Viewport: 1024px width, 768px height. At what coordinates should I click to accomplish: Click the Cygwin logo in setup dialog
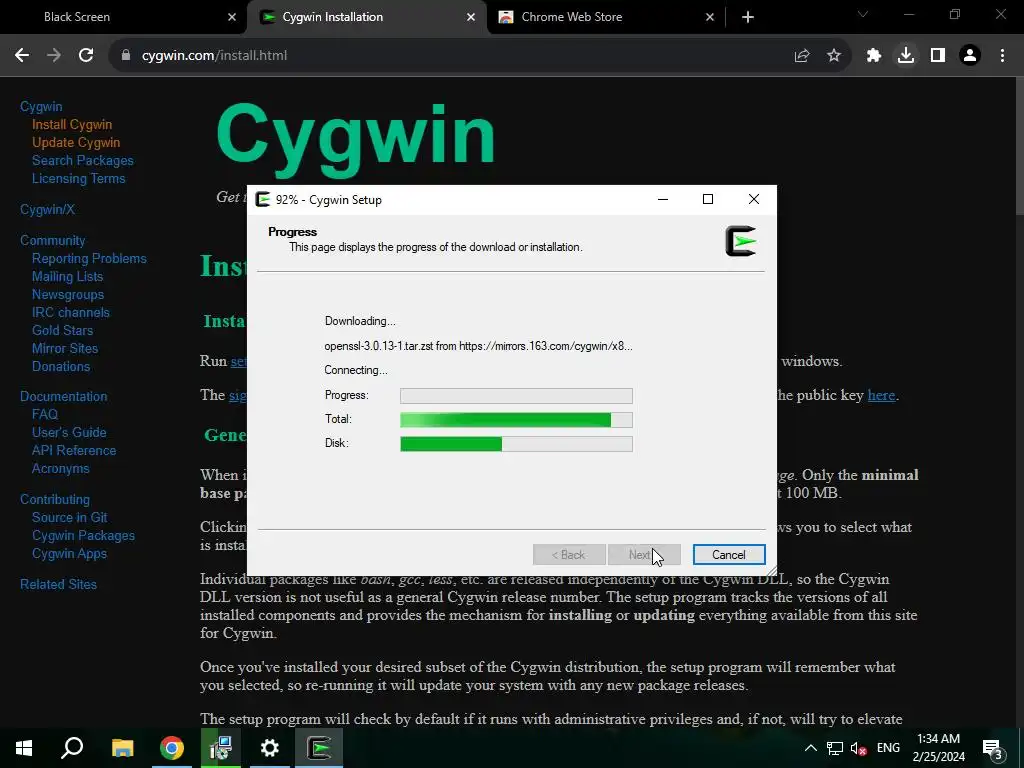click(741, 241)
